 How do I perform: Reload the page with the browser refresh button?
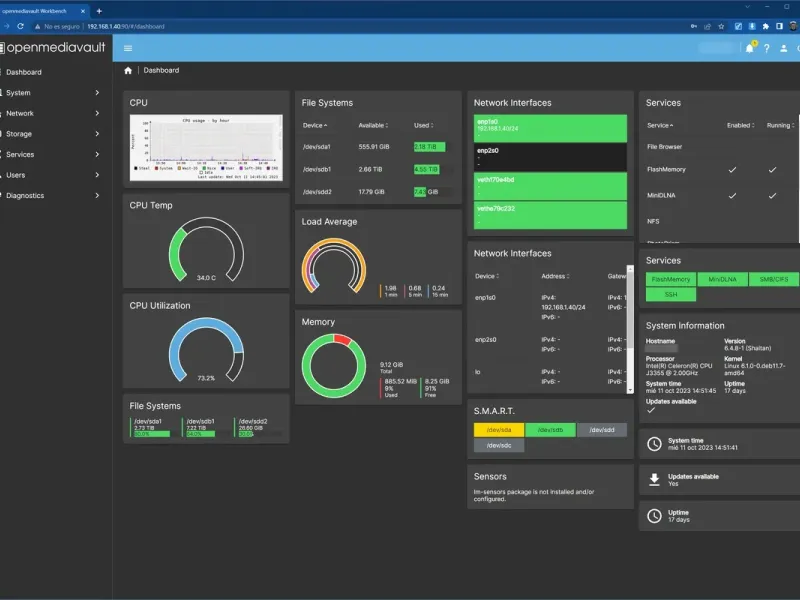(20, 26)
